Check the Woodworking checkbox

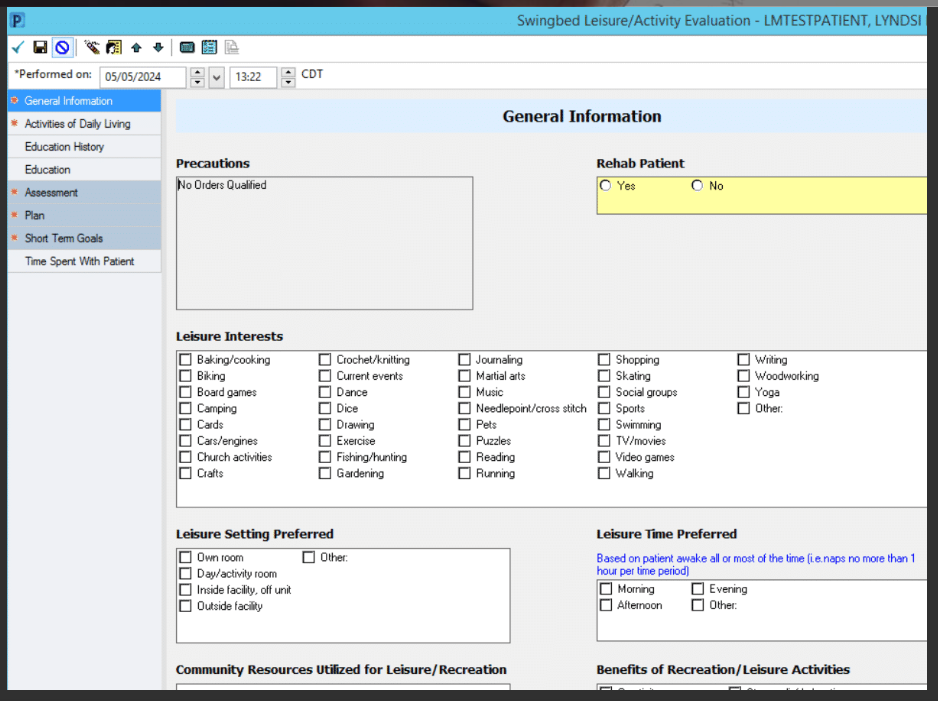tap(744, 376)
